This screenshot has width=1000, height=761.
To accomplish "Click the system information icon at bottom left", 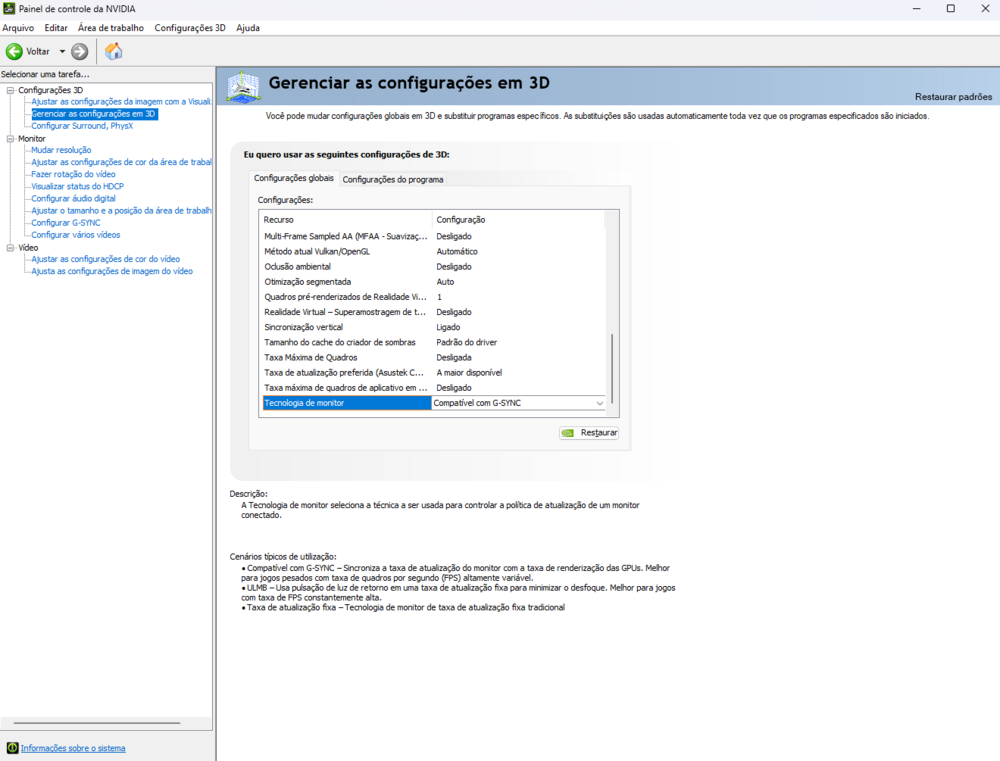I will point(12,748).
